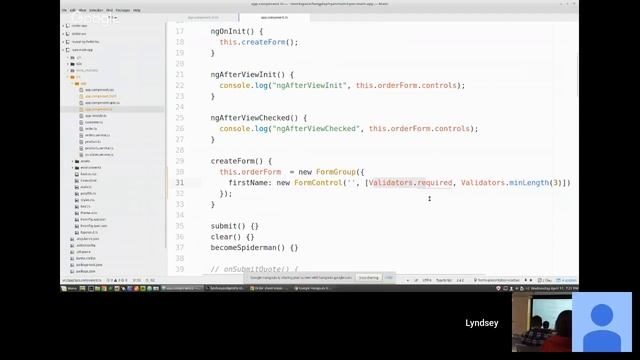Open the Help menu
This screenshot has height=360, width=640.
137,10
